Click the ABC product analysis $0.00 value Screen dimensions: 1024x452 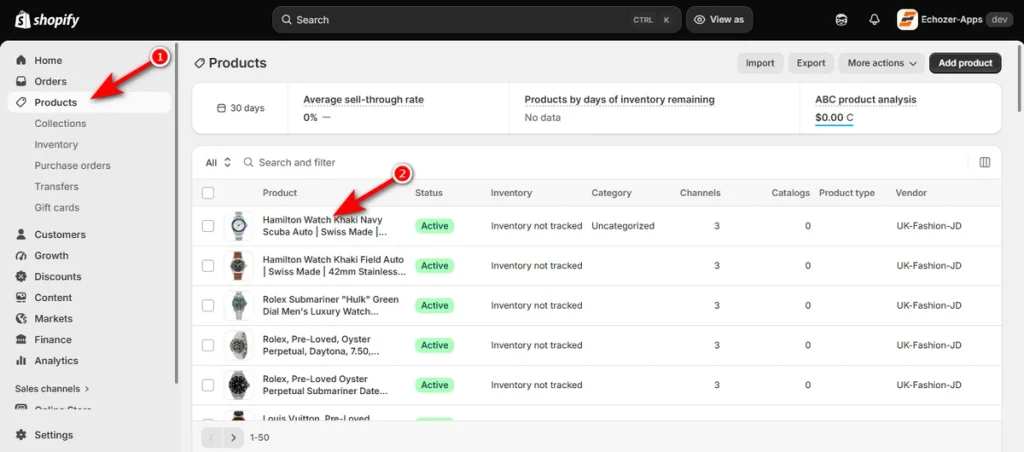[x=834, y=118]
